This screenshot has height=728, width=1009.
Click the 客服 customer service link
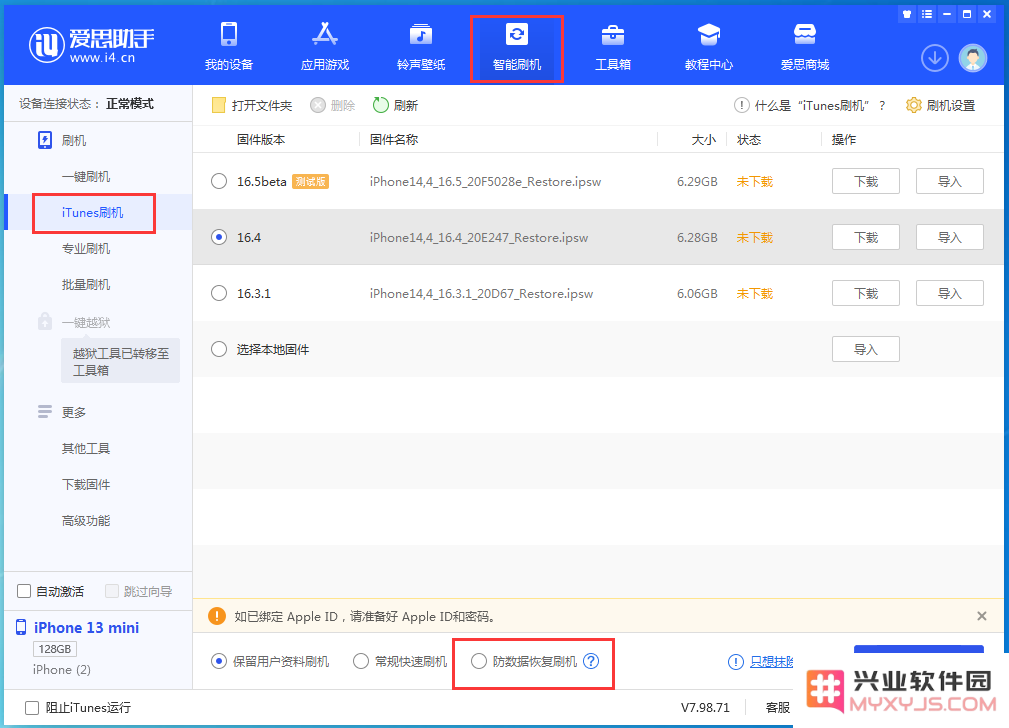point(778,707)
